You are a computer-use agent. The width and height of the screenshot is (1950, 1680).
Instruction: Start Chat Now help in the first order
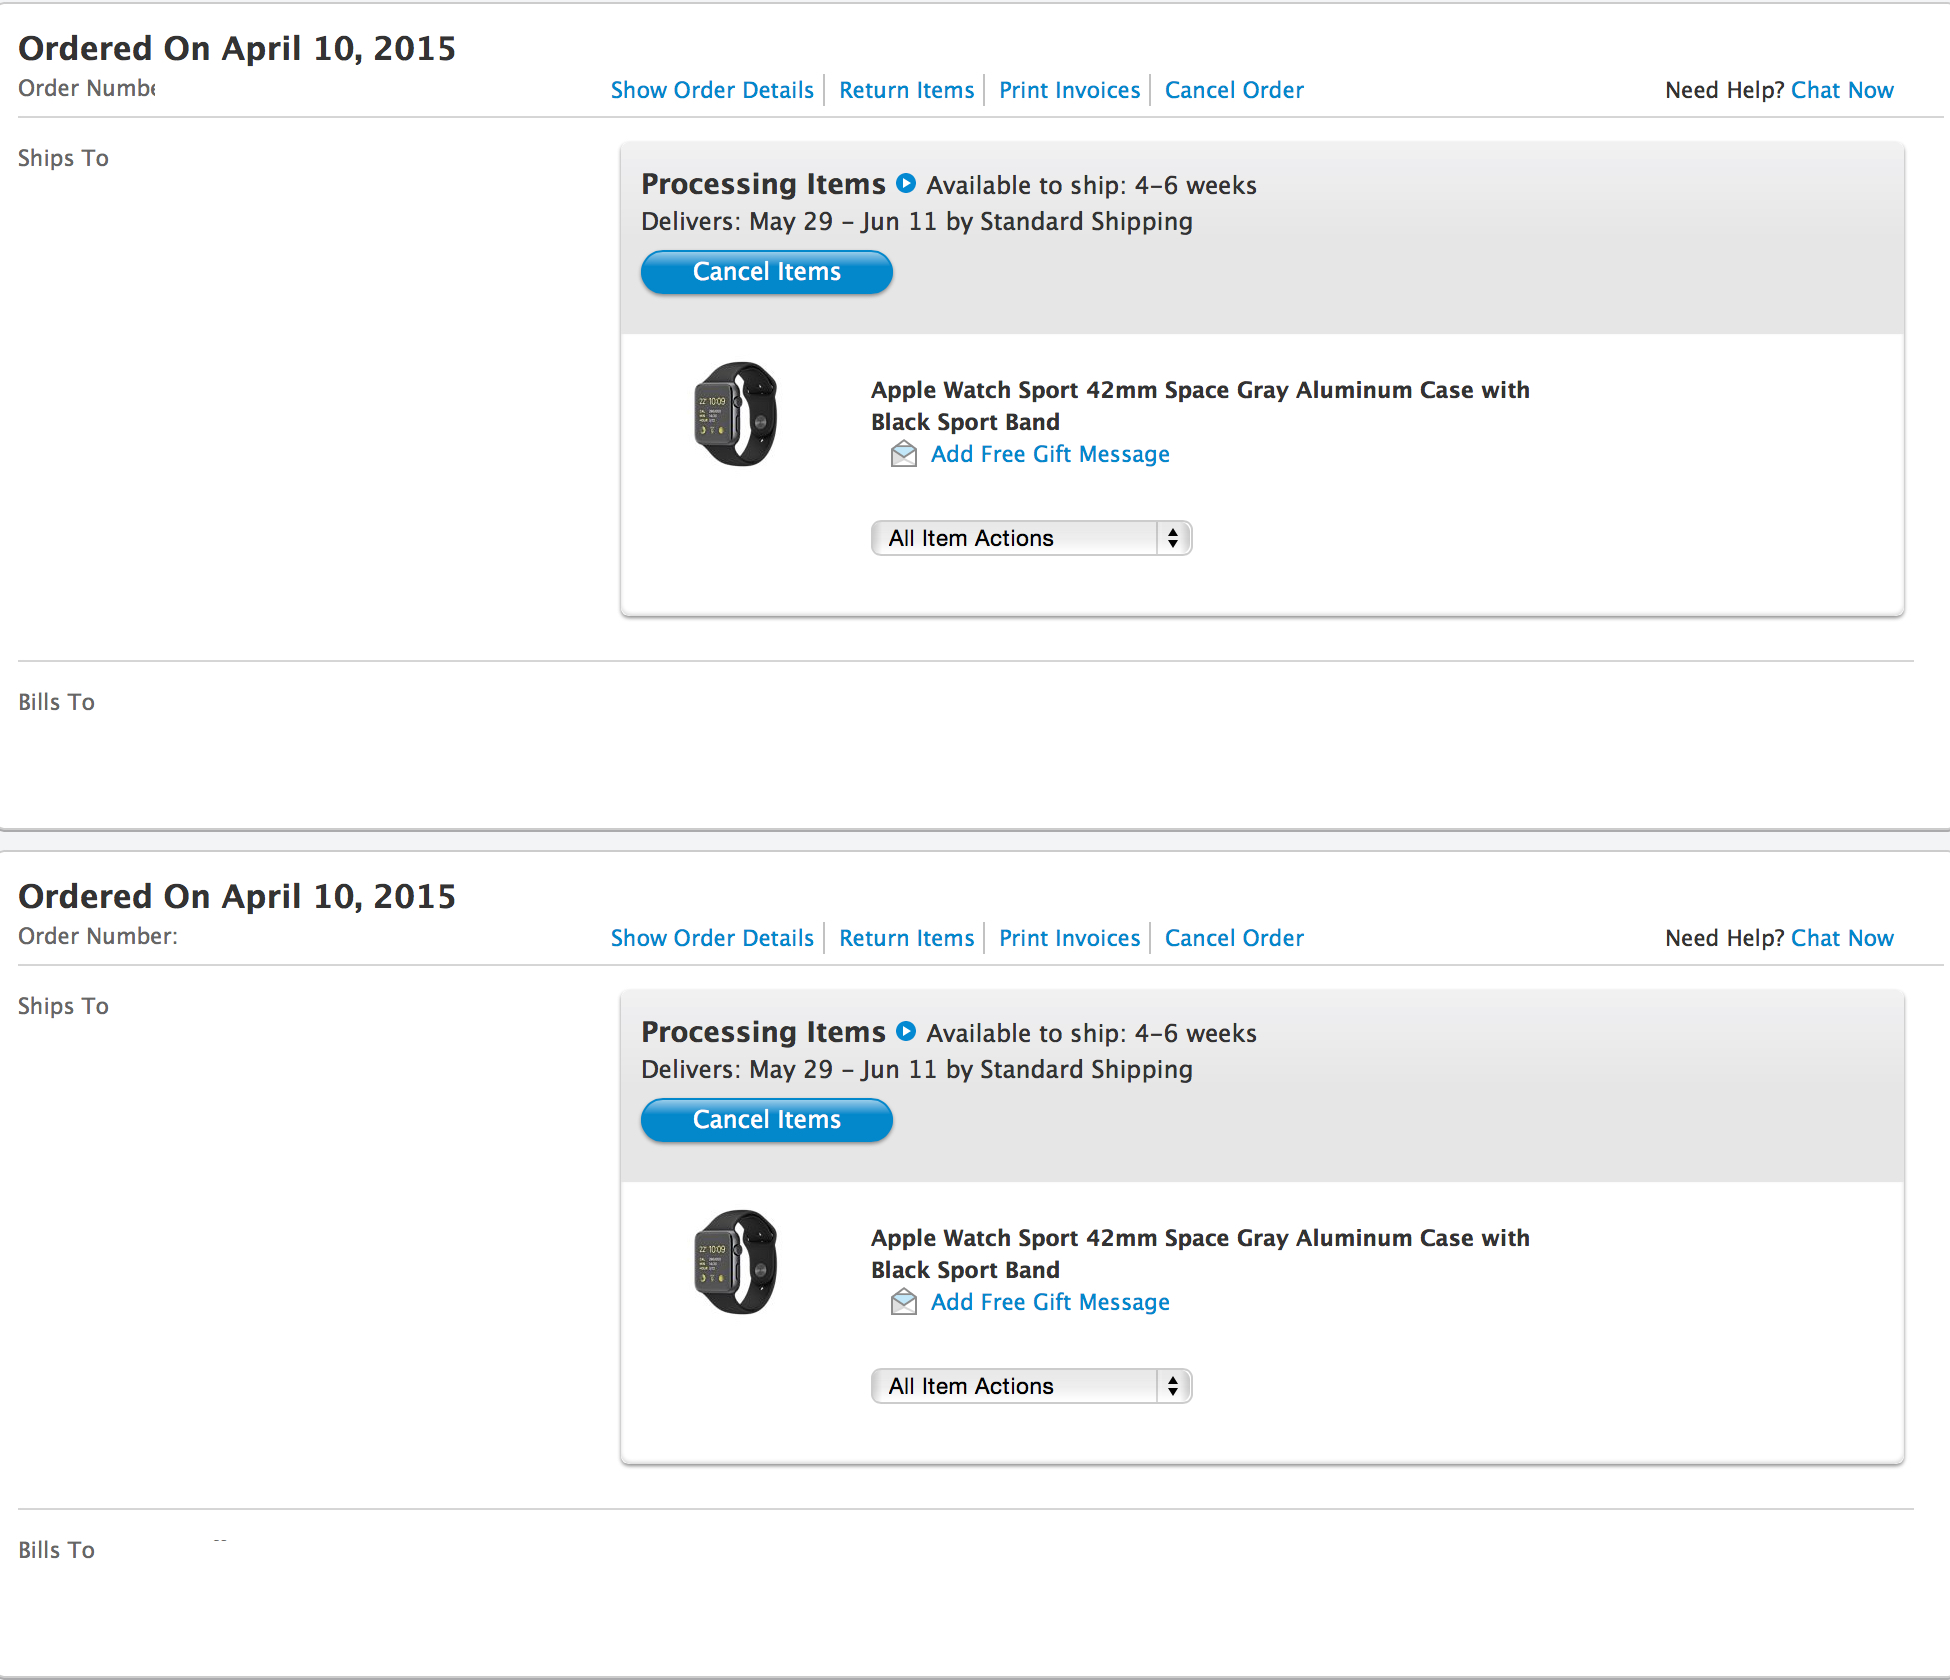click(1842, 90)
